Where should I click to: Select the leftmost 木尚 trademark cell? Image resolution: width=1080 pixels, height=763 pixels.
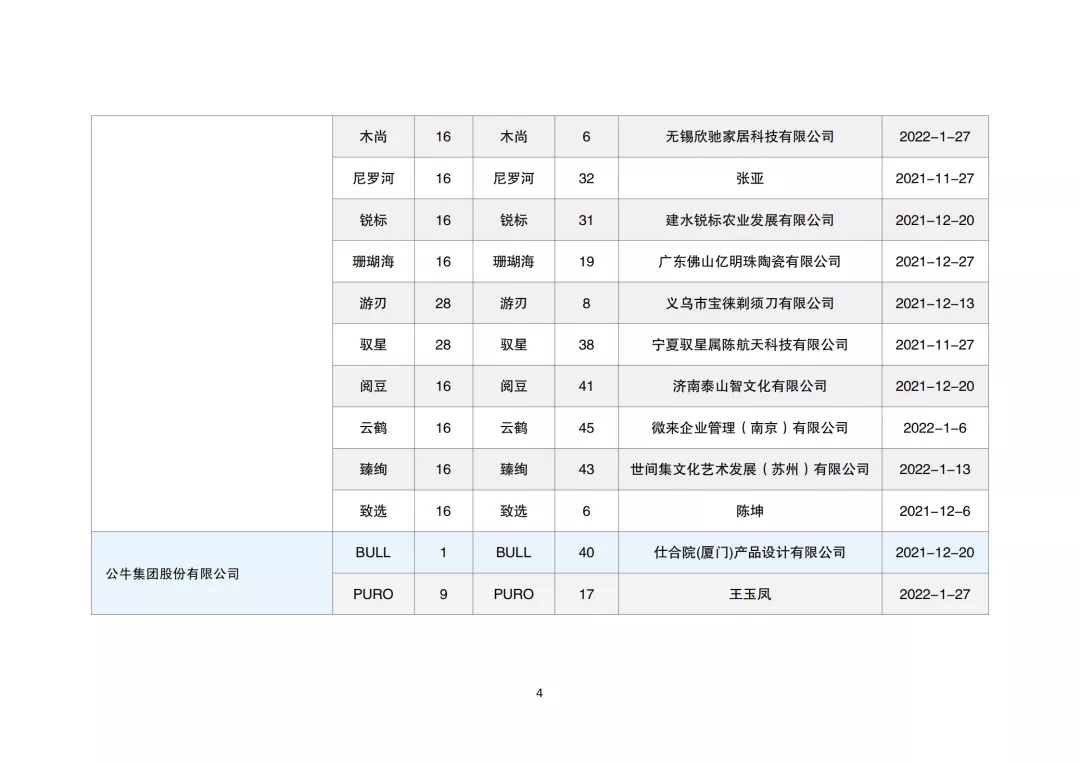coord(373,136)
